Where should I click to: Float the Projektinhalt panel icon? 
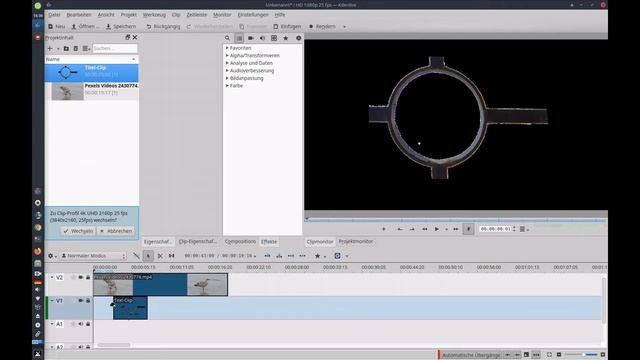pyautogui.click(x=127, y=37)
